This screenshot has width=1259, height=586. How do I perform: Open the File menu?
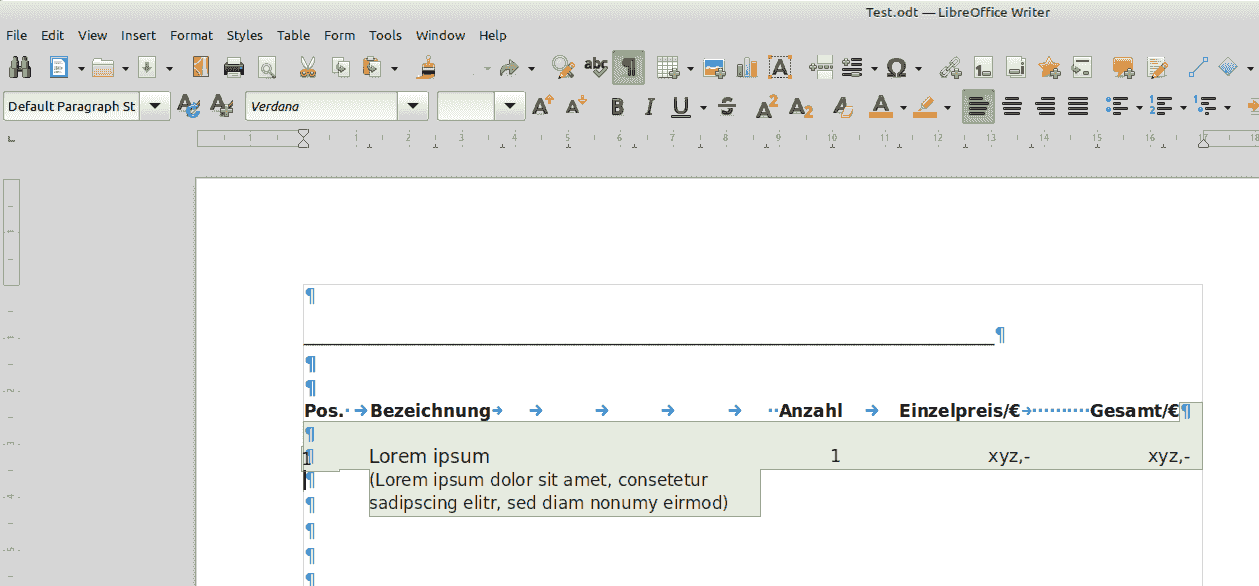pos(16,35)
